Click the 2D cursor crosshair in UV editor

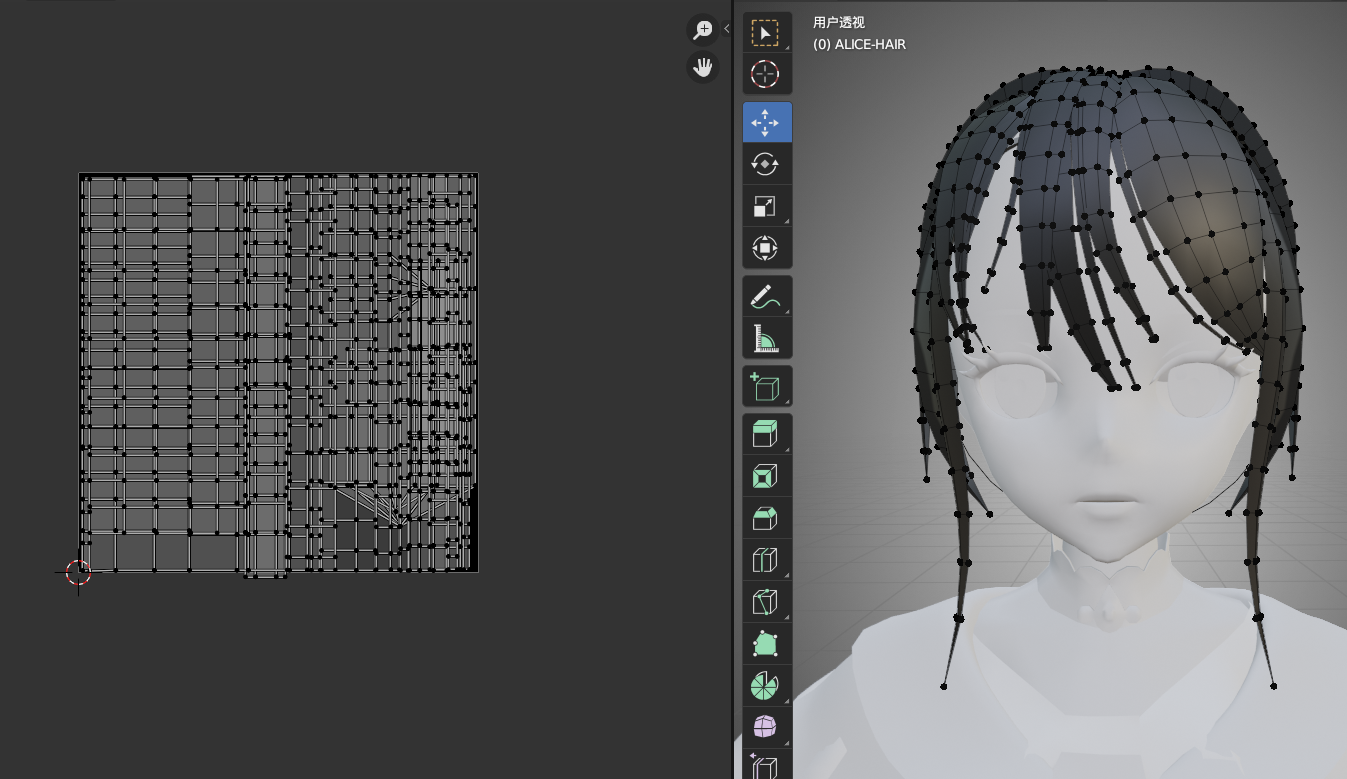pyautogui.click(x=77, y=572)
